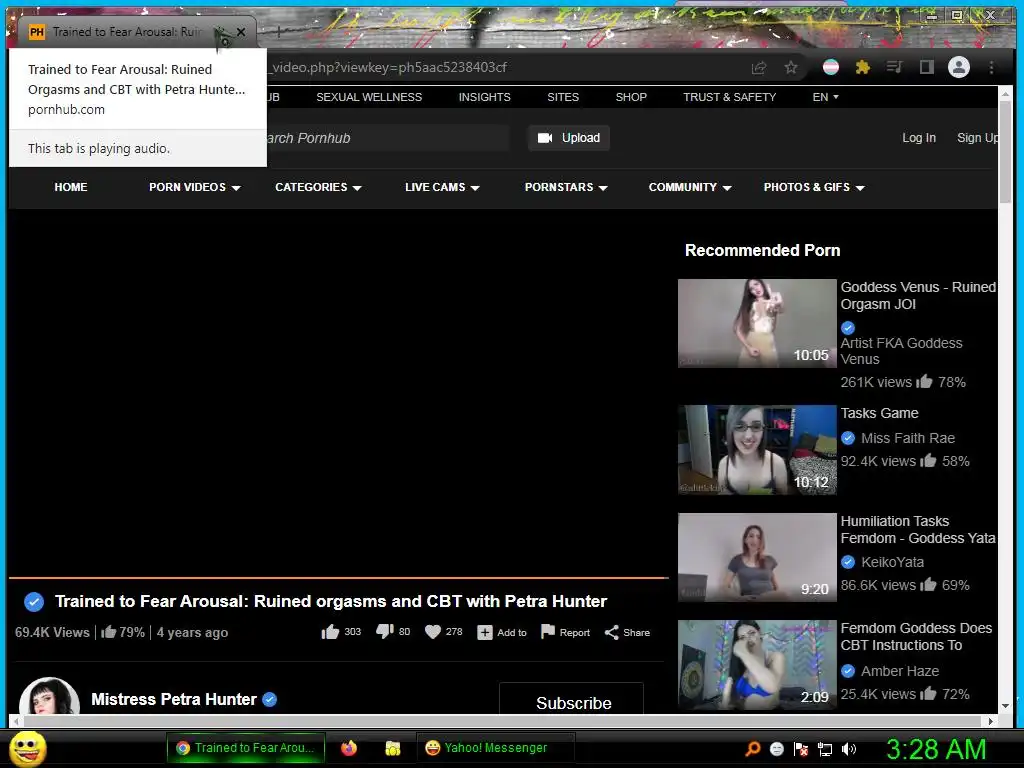Select the Chrome taskbar button
Viewport: 1024px width, 768px height.
point(246,748)
